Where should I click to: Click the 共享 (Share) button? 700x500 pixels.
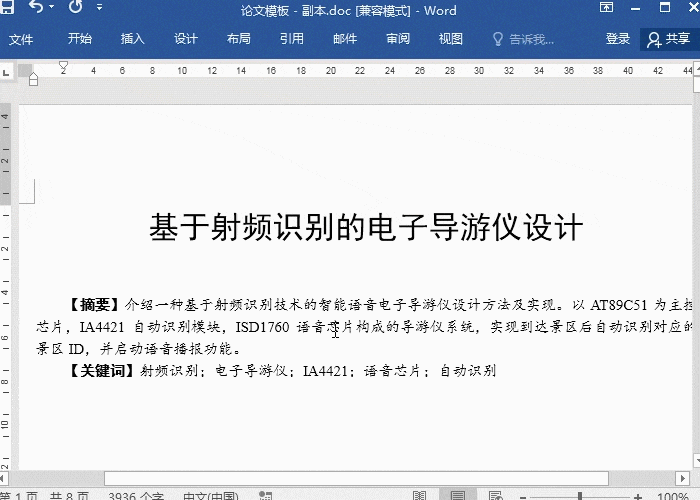click(669, 39)
